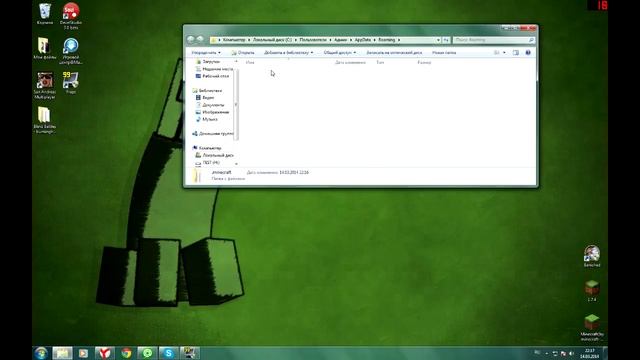Sort by the 'Размер' column header

(x=424, y=62)
